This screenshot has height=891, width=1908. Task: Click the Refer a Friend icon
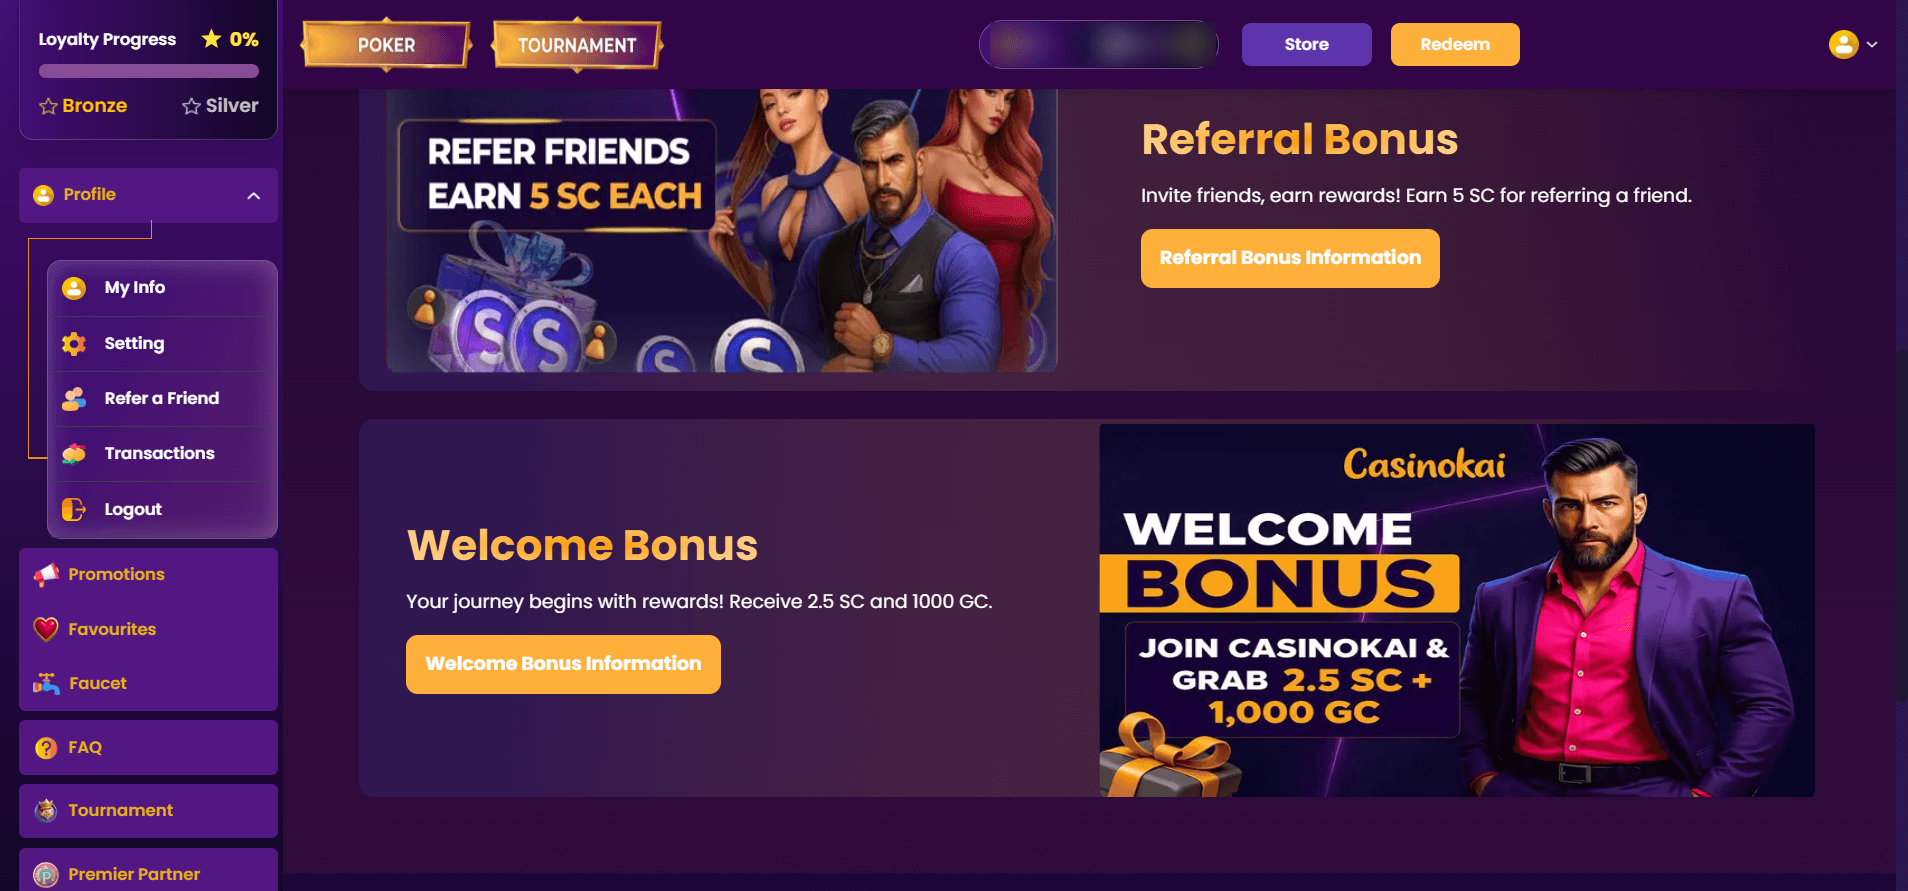(74, 399)
